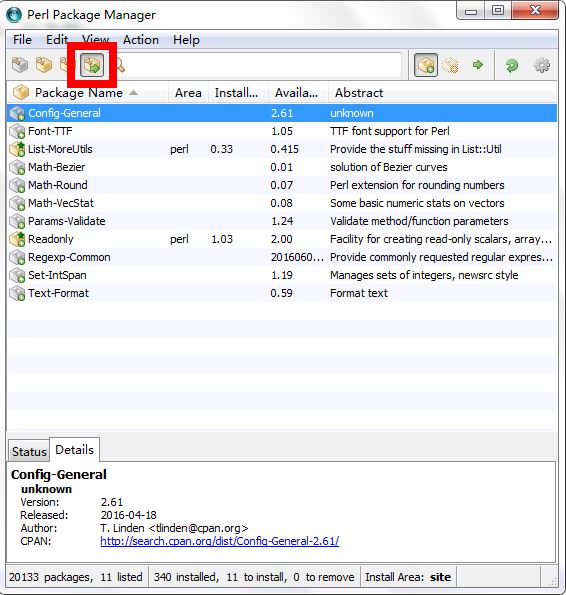Screen dimensions: 566x595
Task: Click Readonly upgradable package icon
Action: [17, 239]
